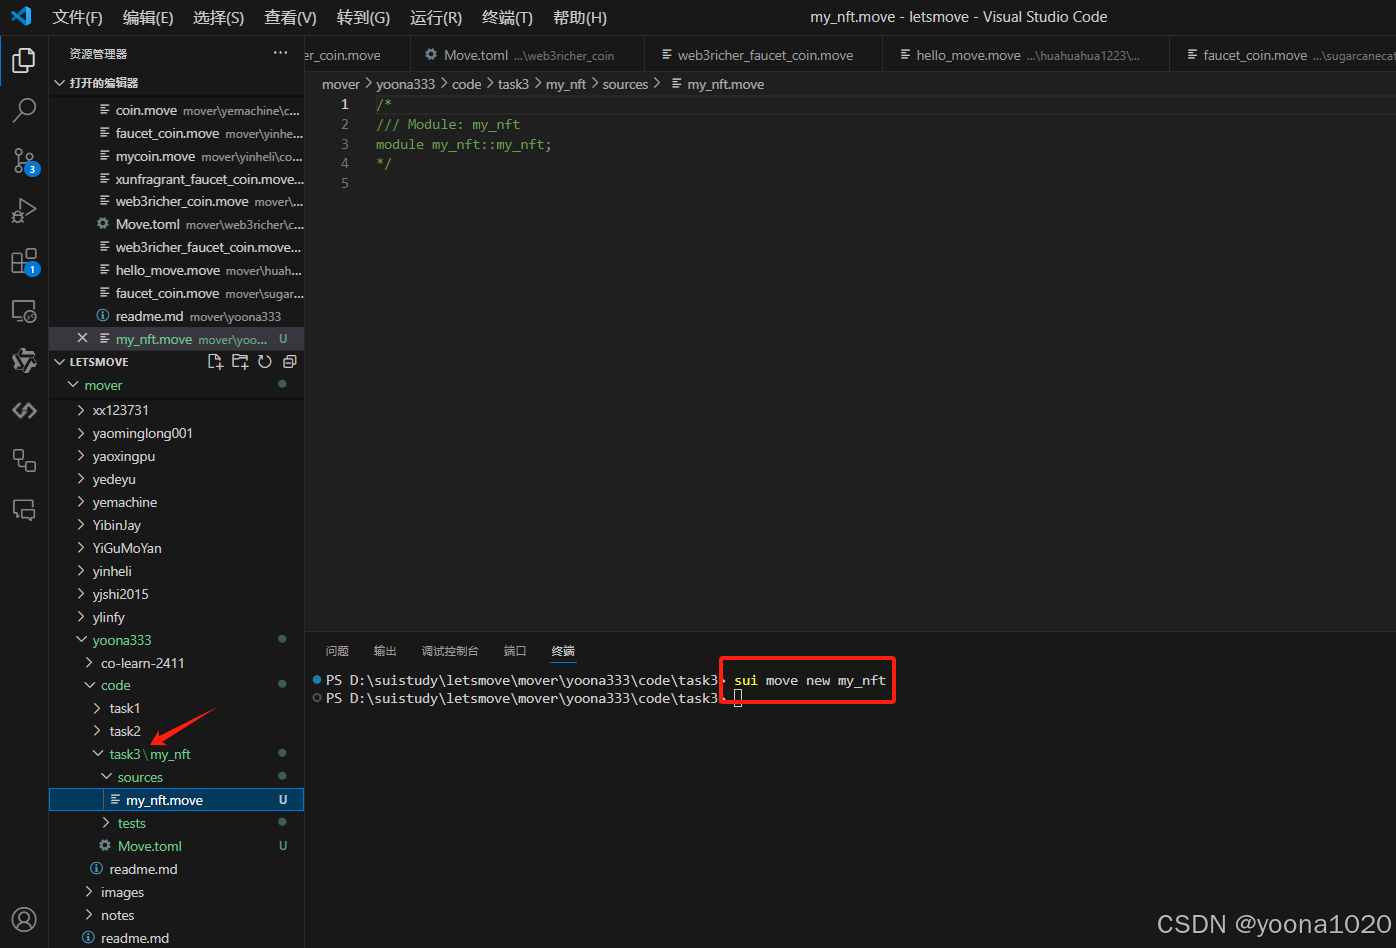Switch to 输出 panel tab

[385, 651]
